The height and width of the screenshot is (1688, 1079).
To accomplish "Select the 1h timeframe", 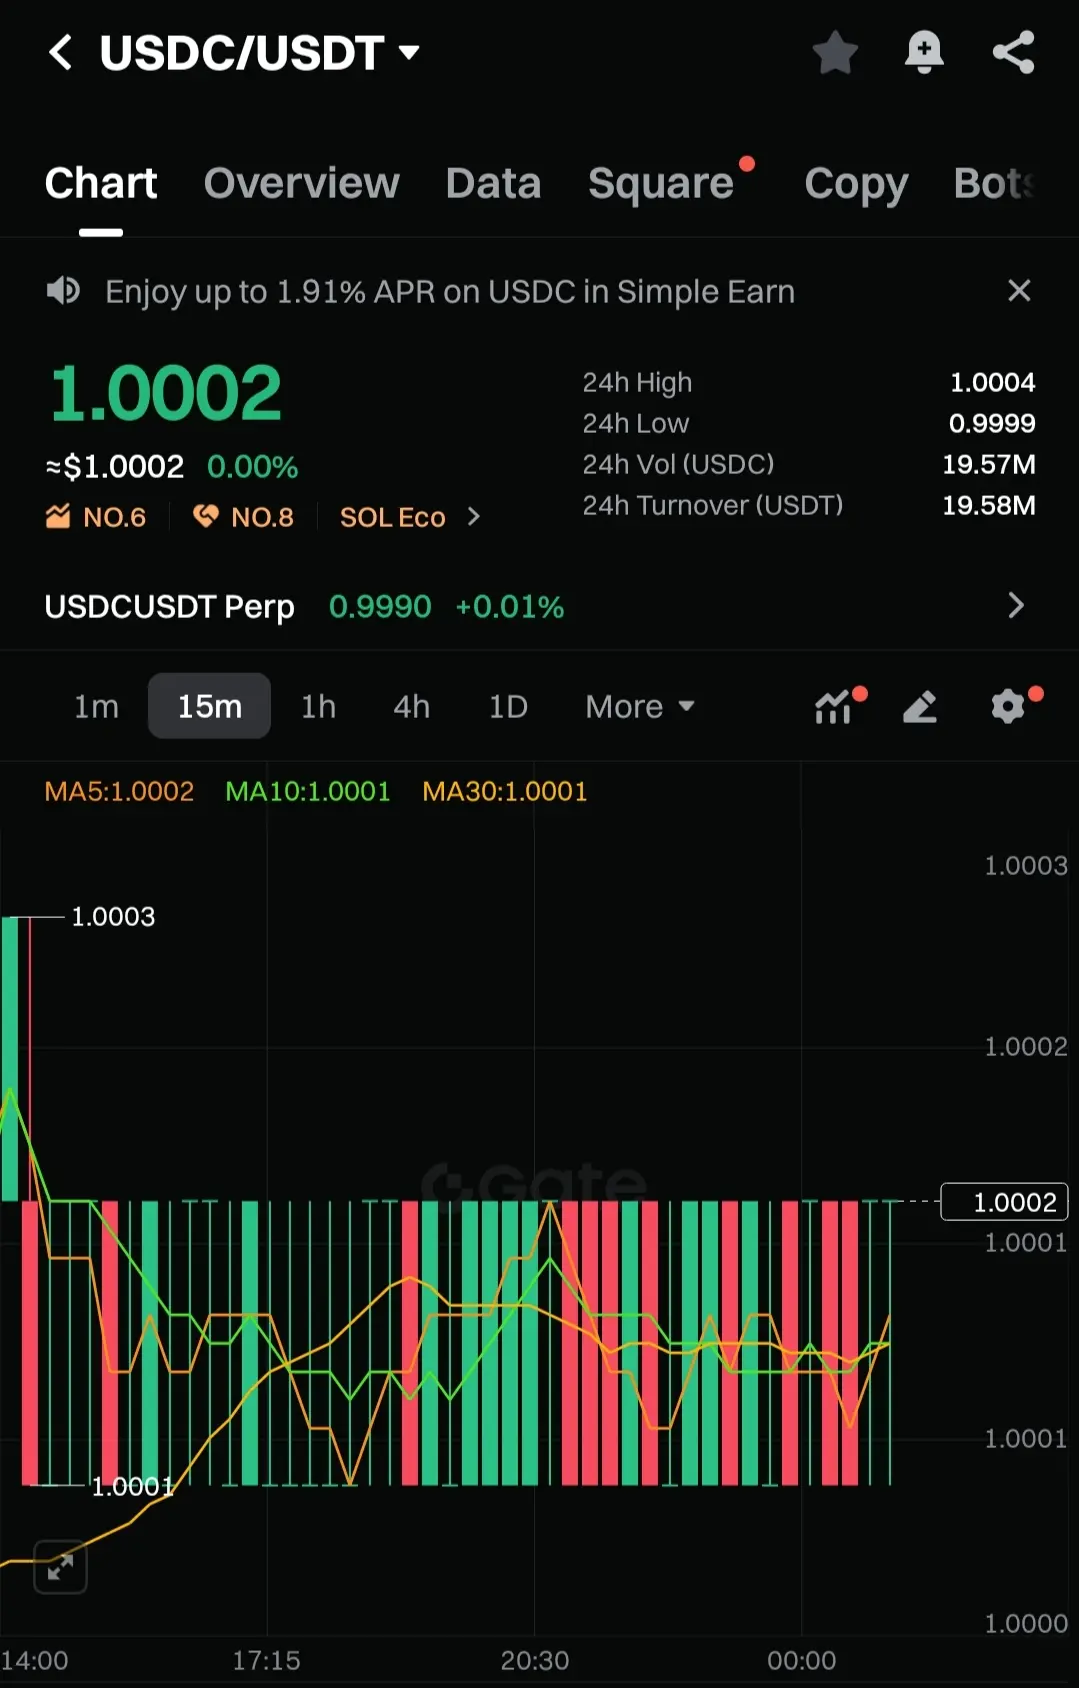I will click(x=318, y=707).
